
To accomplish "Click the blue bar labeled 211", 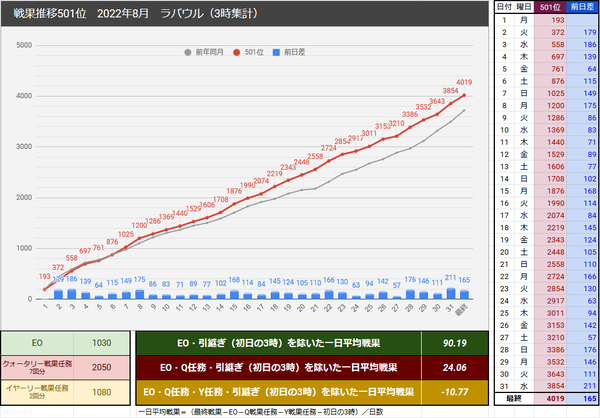I will tap(451, 294).
